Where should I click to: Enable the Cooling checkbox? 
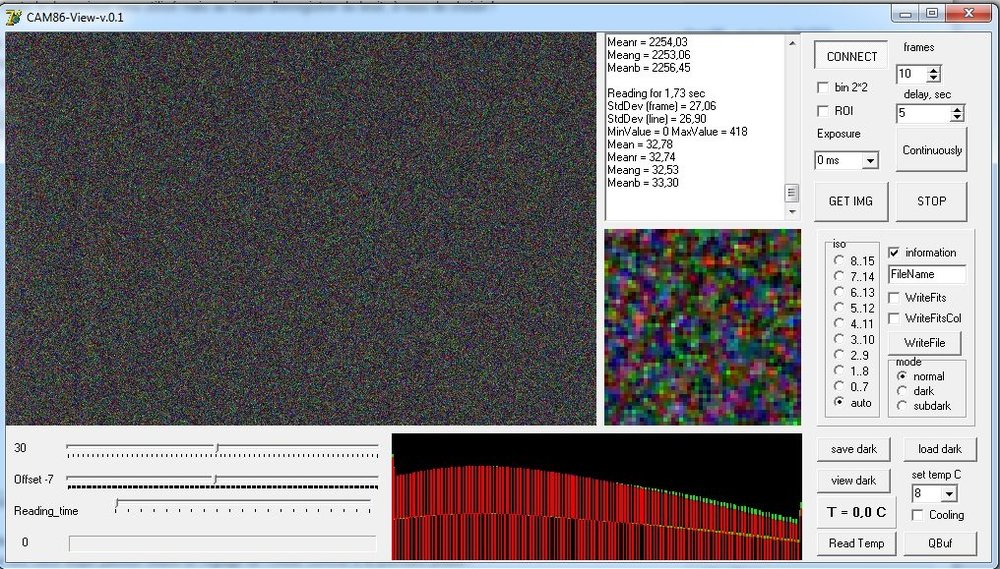coord(918,515)
